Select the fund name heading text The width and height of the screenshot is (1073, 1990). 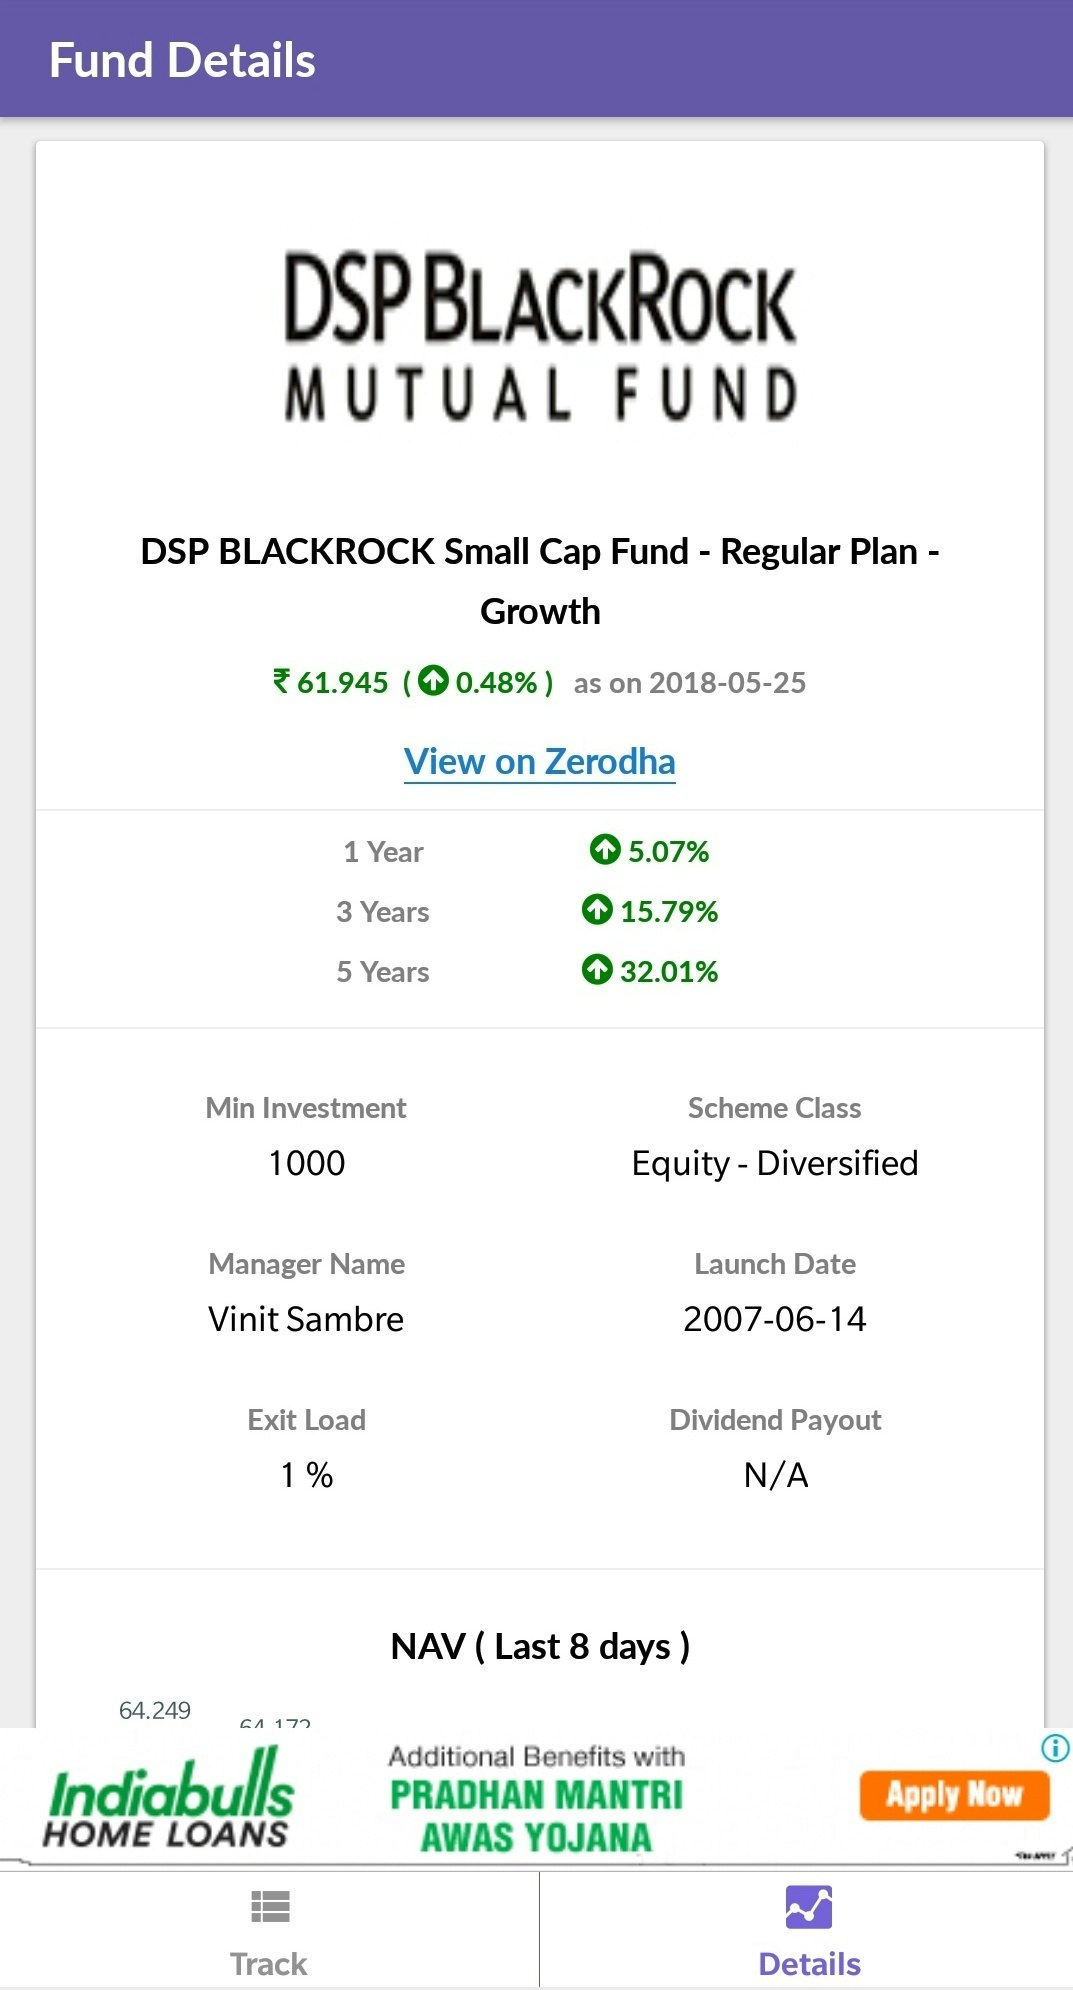pyautogui.click(x=537, y=580)
